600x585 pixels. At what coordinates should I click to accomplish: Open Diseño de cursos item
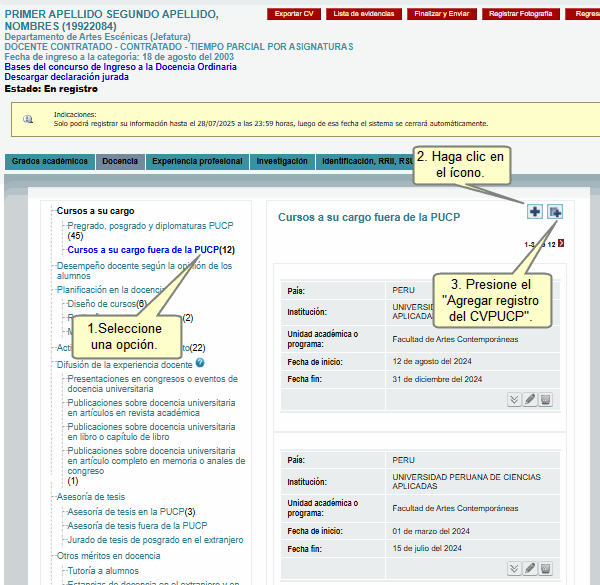pos(102,304)
